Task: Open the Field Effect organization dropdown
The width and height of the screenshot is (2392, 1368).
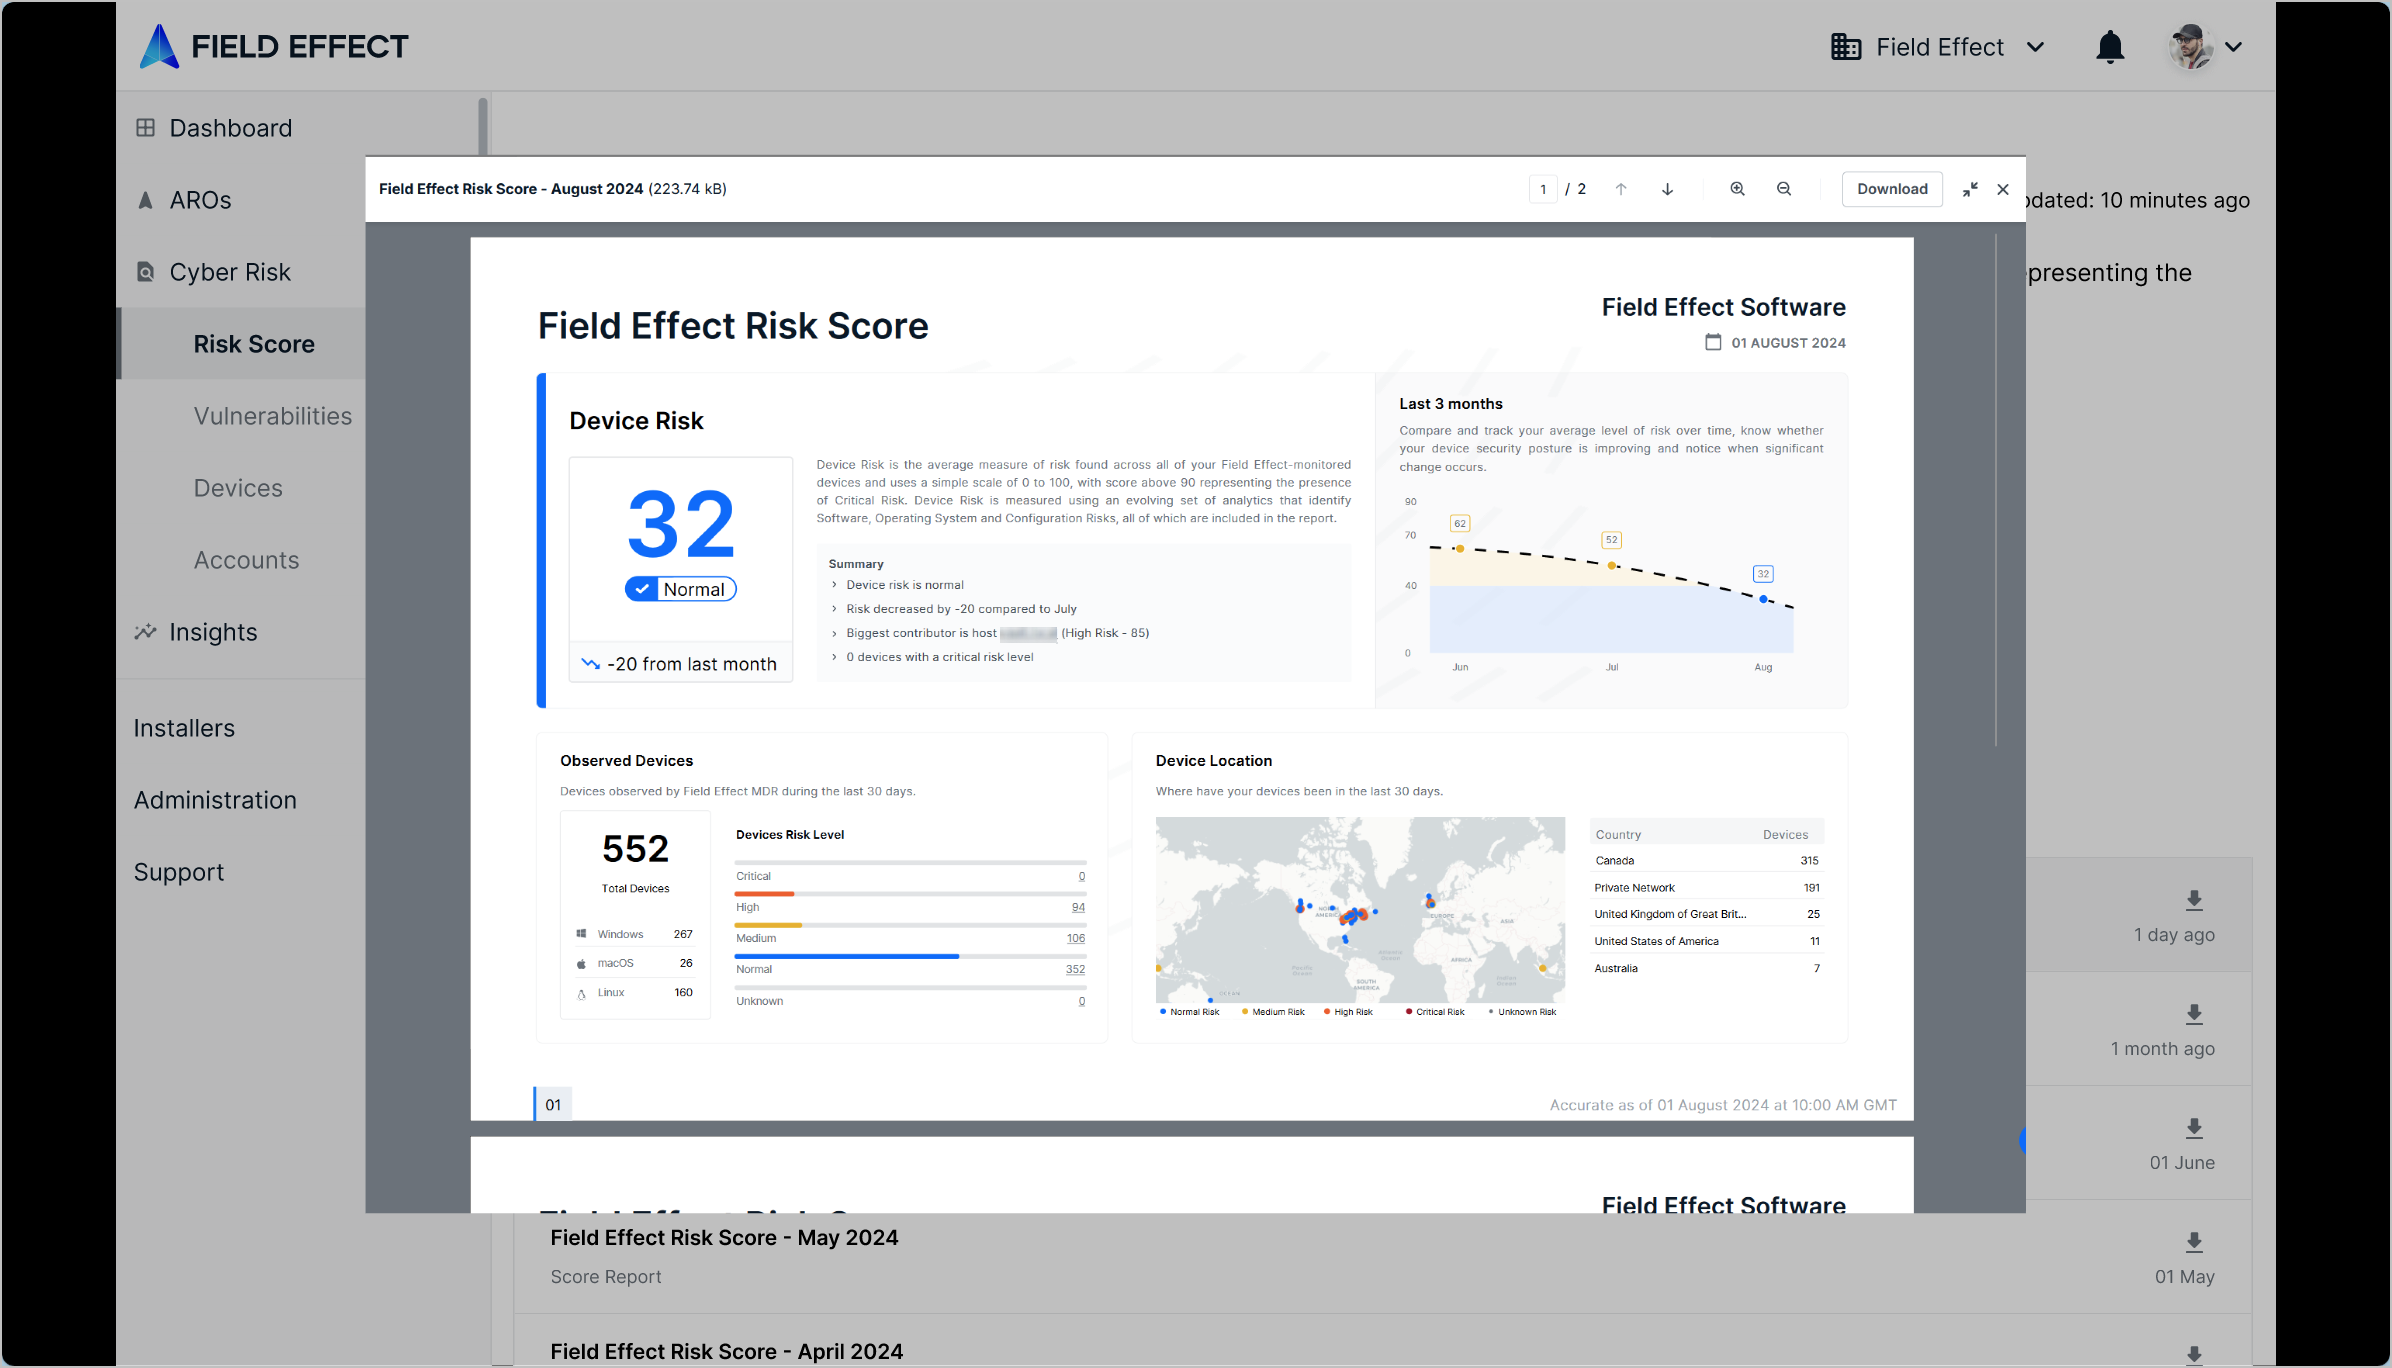Action: 1938,47
